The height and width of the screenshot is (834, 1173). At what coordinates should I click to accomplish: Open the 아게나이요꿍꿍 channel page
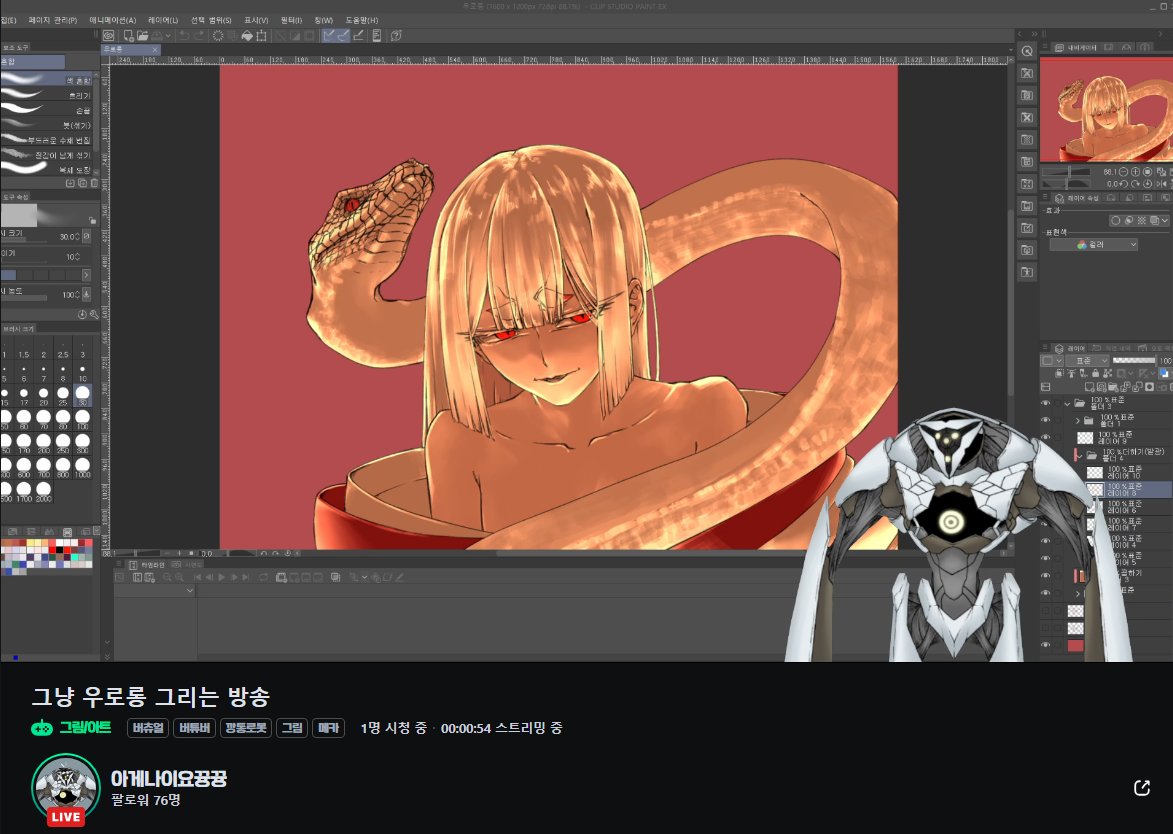click(168, 779)
